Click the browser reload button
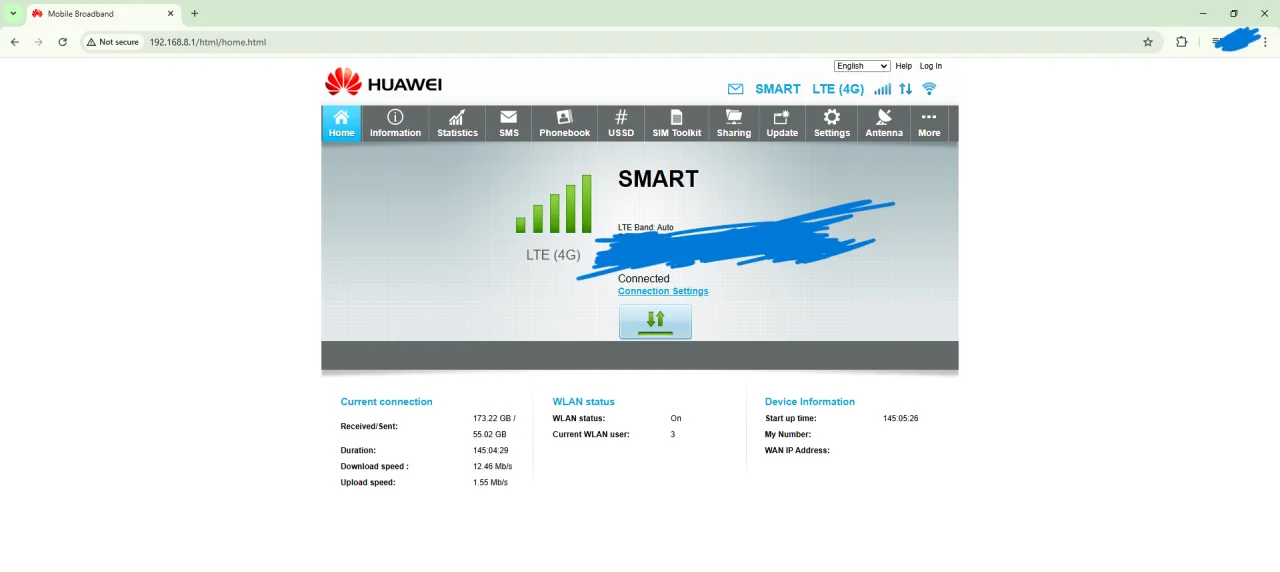The height and width of the screenshot is (572, 1280). (62, 42)
